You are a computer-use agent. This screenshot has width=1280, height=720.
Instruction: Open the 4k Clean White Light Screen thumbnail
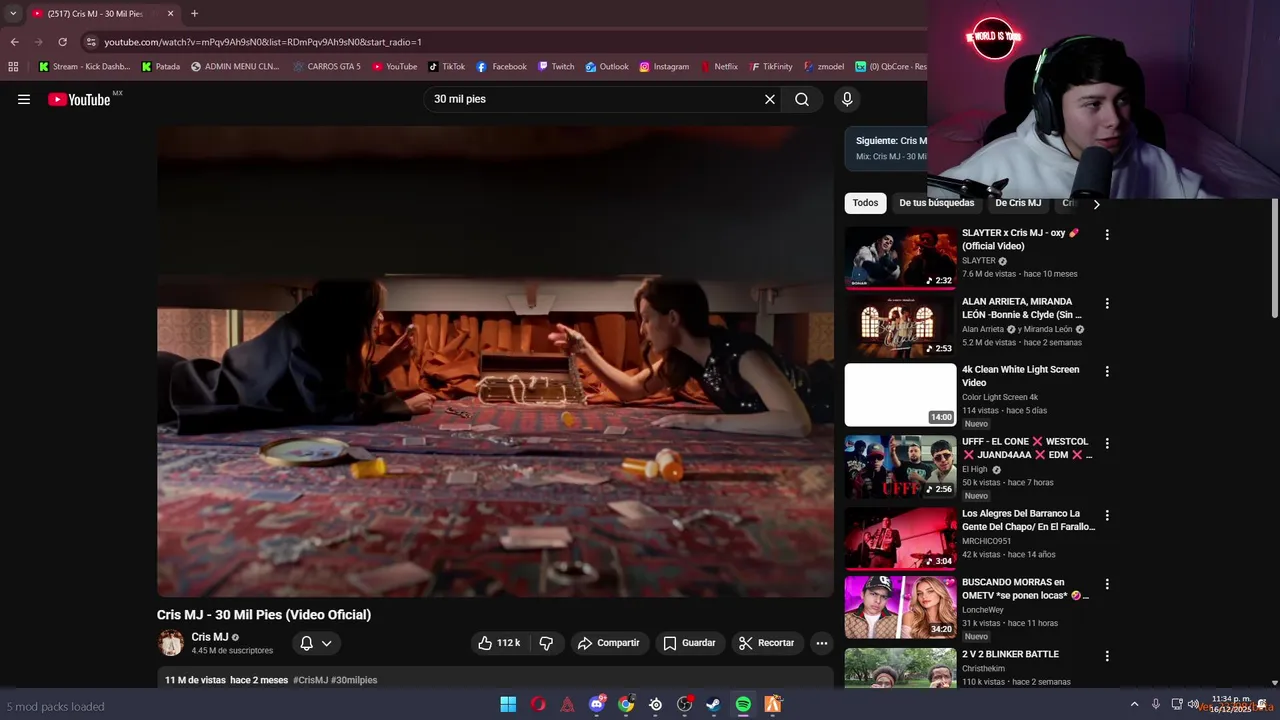[900, 394]
